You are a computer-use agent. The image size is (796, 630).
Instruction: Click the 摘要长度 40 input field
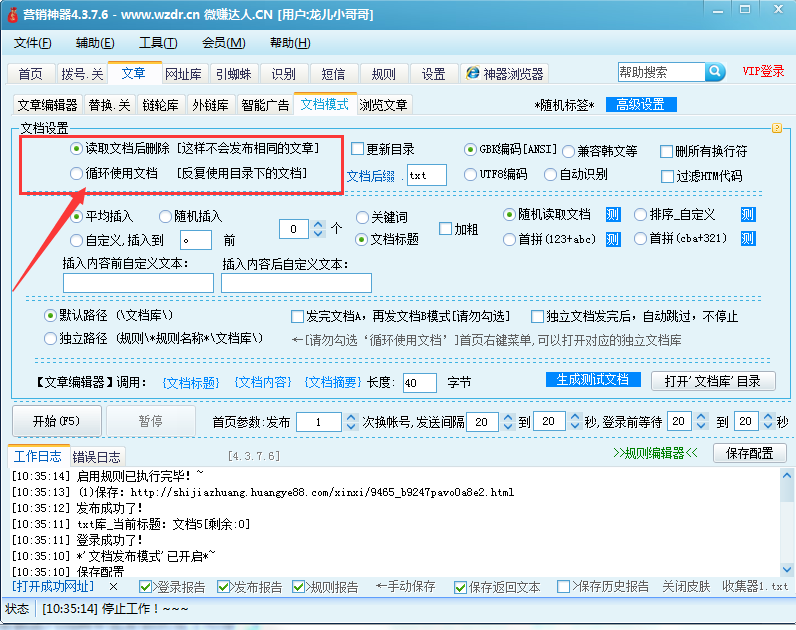coord(419,383)
